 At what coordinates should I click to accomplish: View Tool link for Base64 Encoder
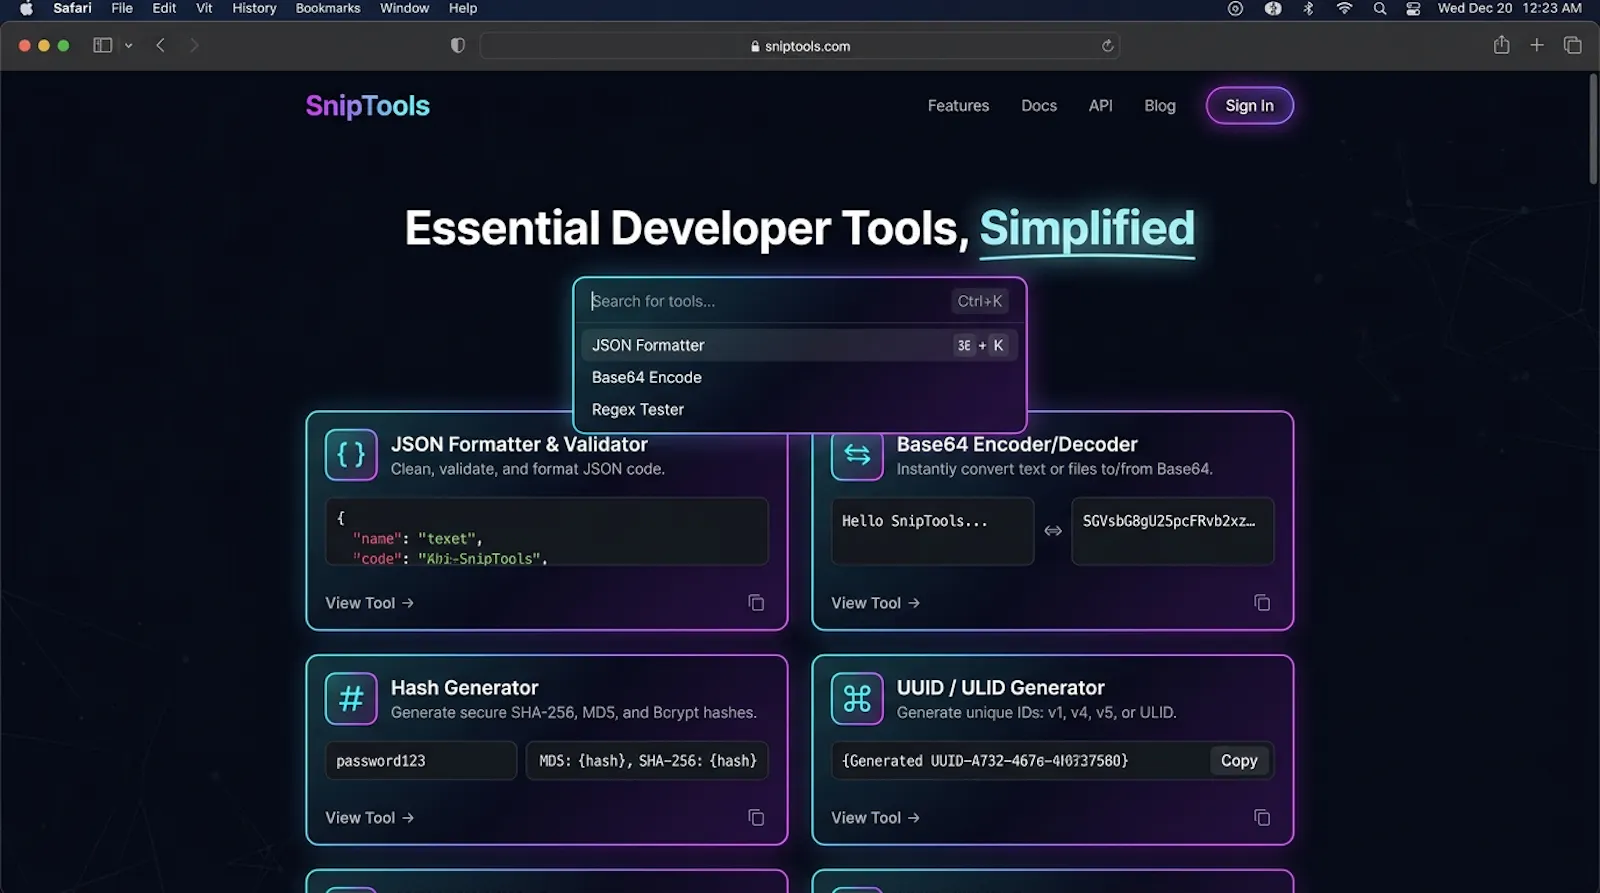tap(875, 603)
